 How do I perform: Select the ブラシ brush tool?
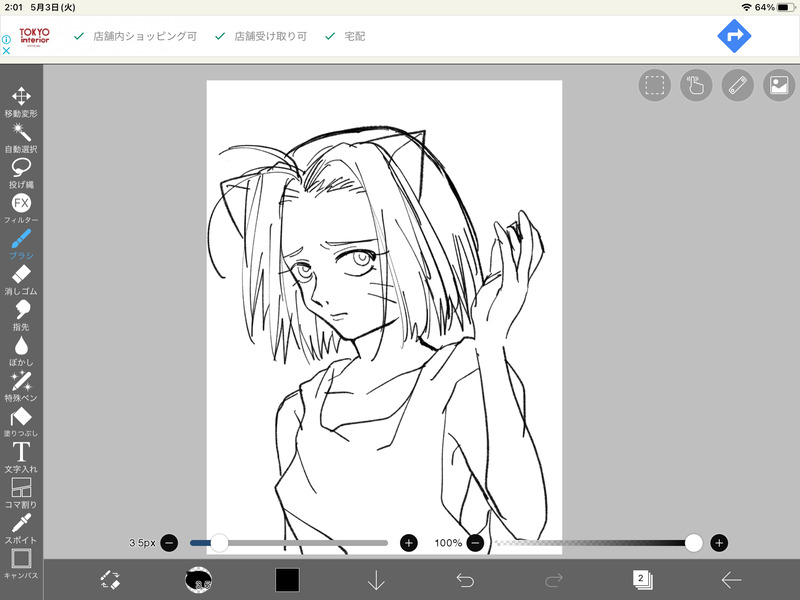21,244
